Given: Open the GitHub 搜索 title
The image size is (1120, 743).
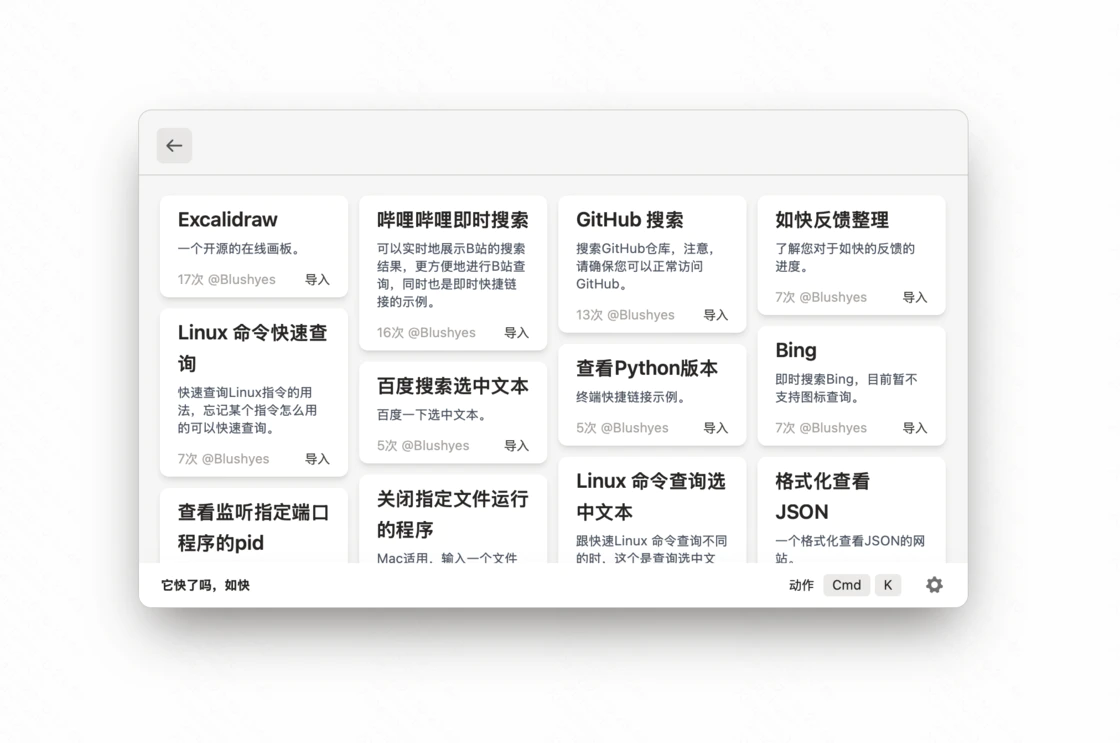Looking at the screenshot, I should pos(629,219).
